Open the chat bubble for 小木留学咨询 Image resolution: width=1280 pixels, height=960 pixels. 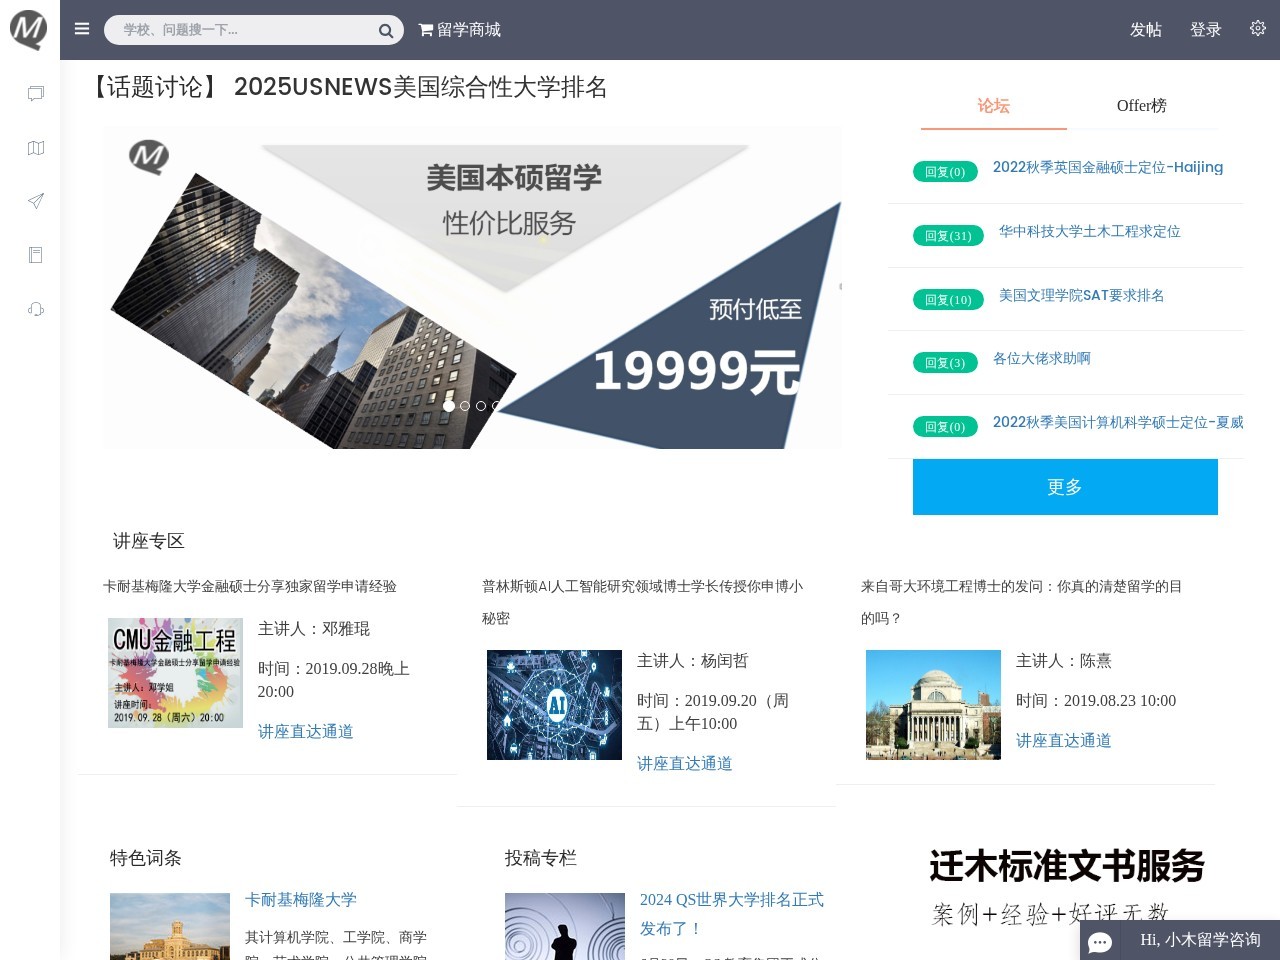[1100, 942]
